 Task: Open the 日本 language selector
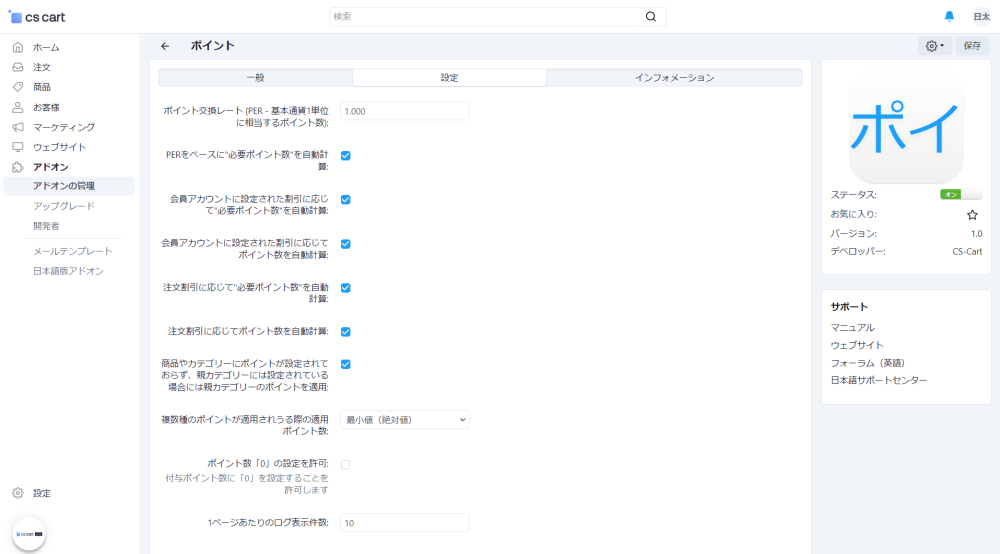[x=981, y=17]
